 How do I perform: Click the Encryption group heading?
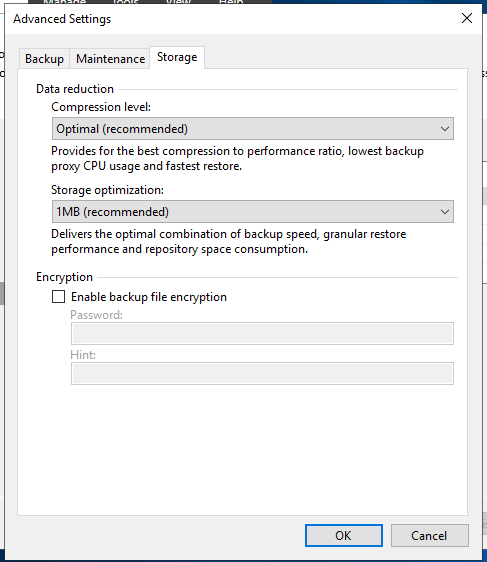tap(65, 277)
